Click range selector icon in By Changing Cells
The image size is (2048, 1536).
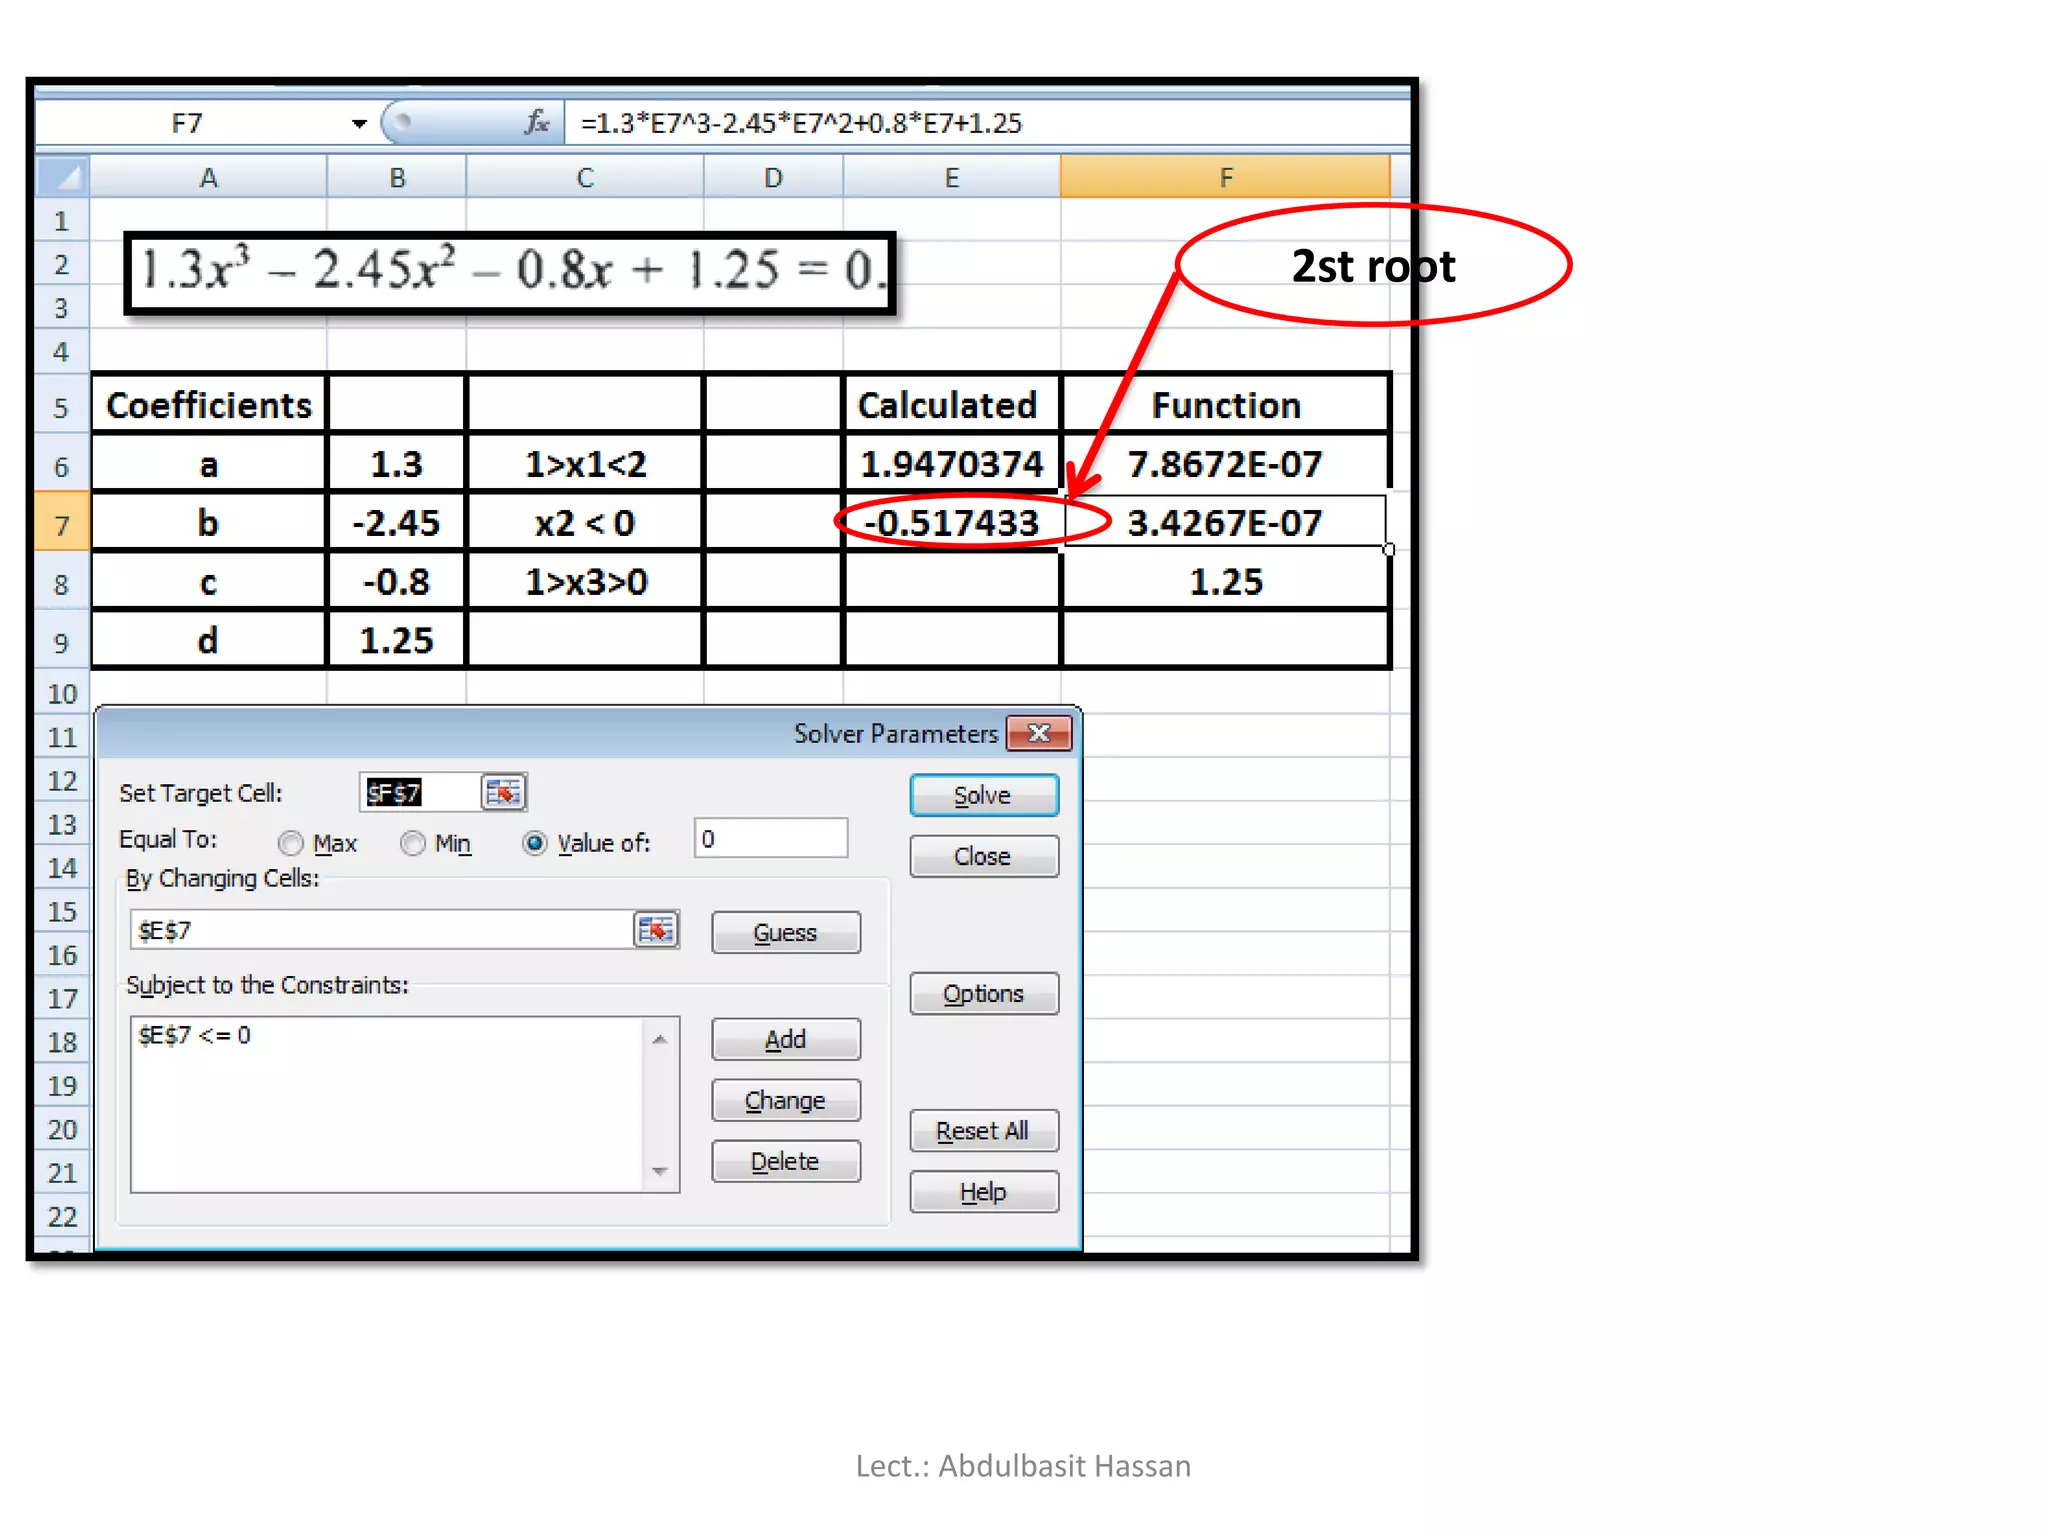tap(656, 930)
